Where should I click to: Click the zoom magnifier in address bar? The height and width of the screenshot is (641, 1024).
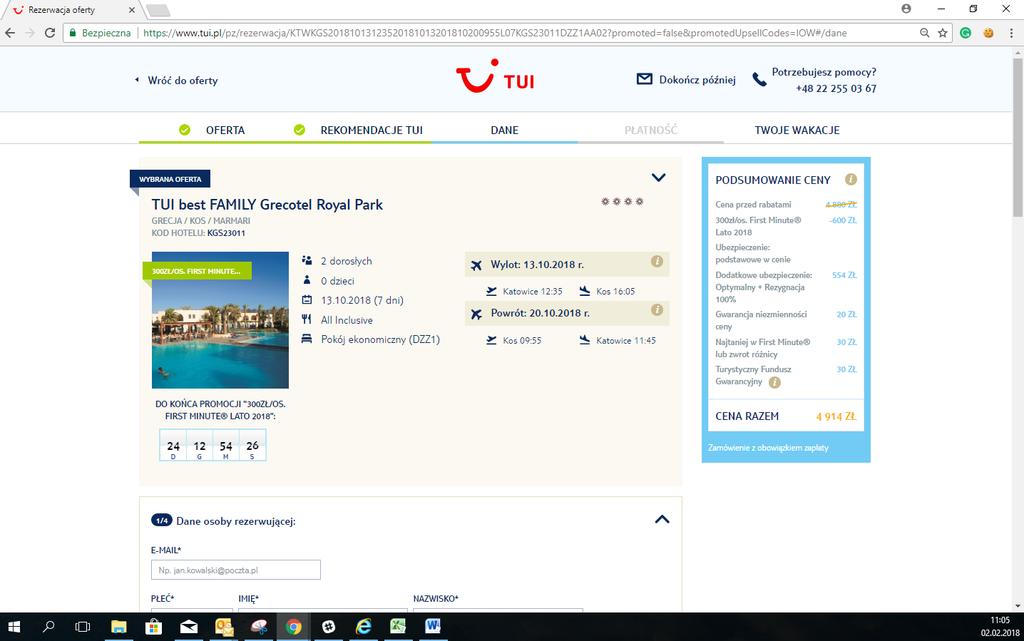pyautogui.click(x=924, y=33)
